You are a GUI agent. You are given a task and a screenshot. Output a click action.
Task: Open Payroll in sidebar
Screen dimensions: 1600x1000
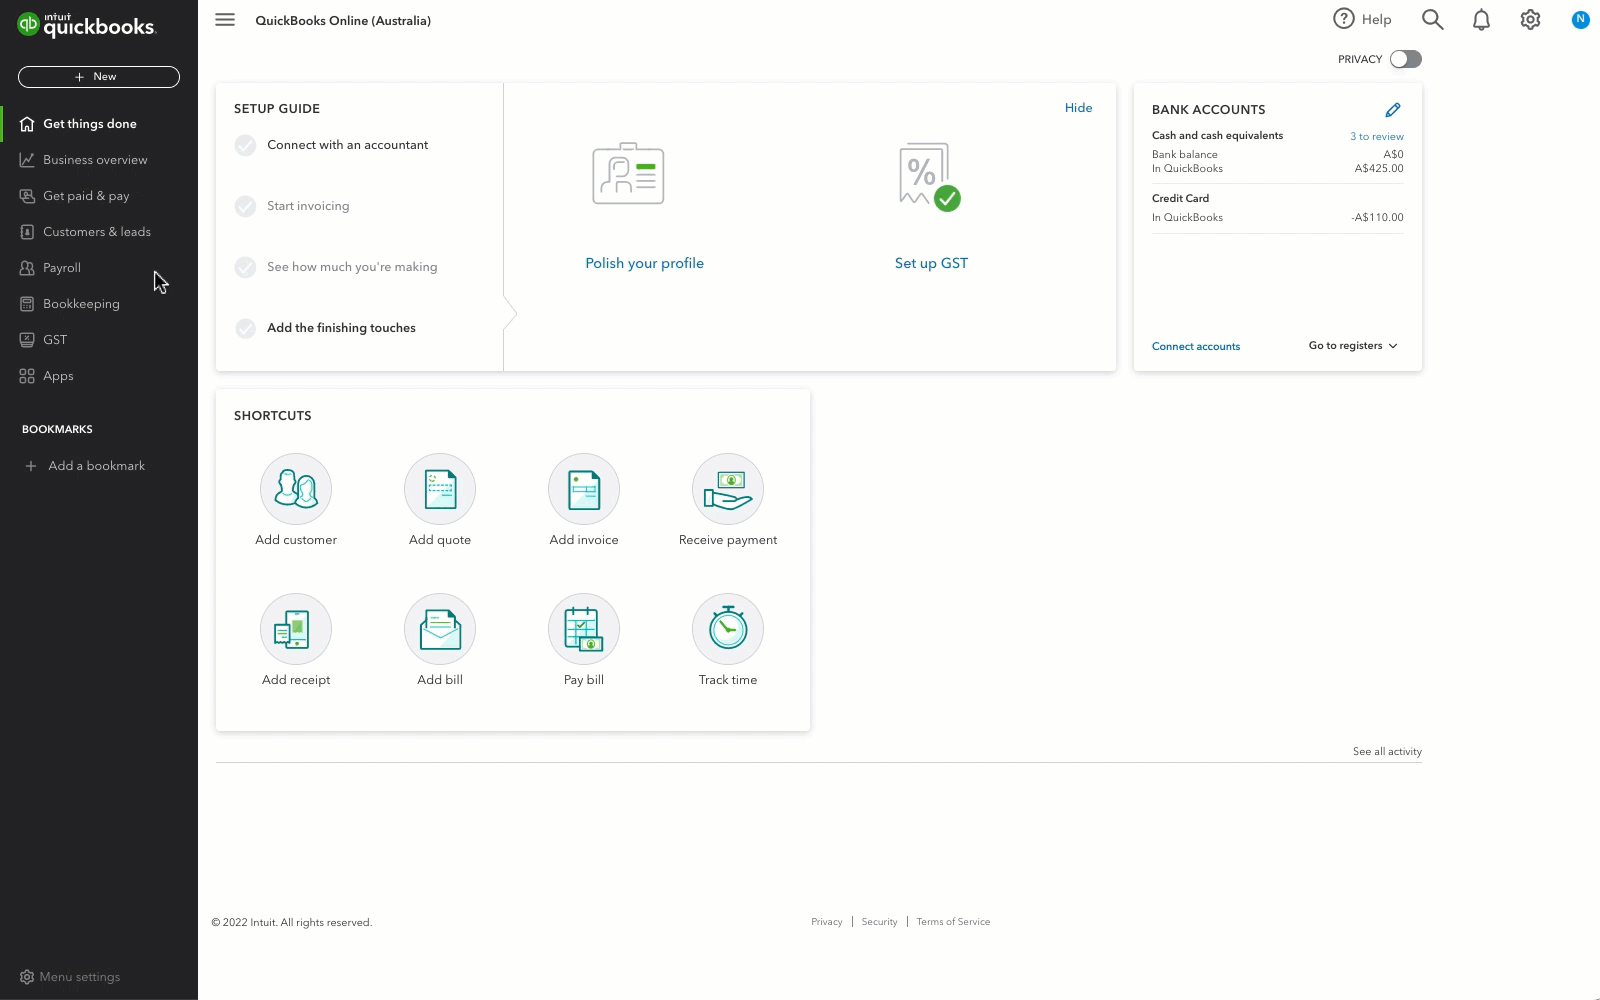coord(99,268)
